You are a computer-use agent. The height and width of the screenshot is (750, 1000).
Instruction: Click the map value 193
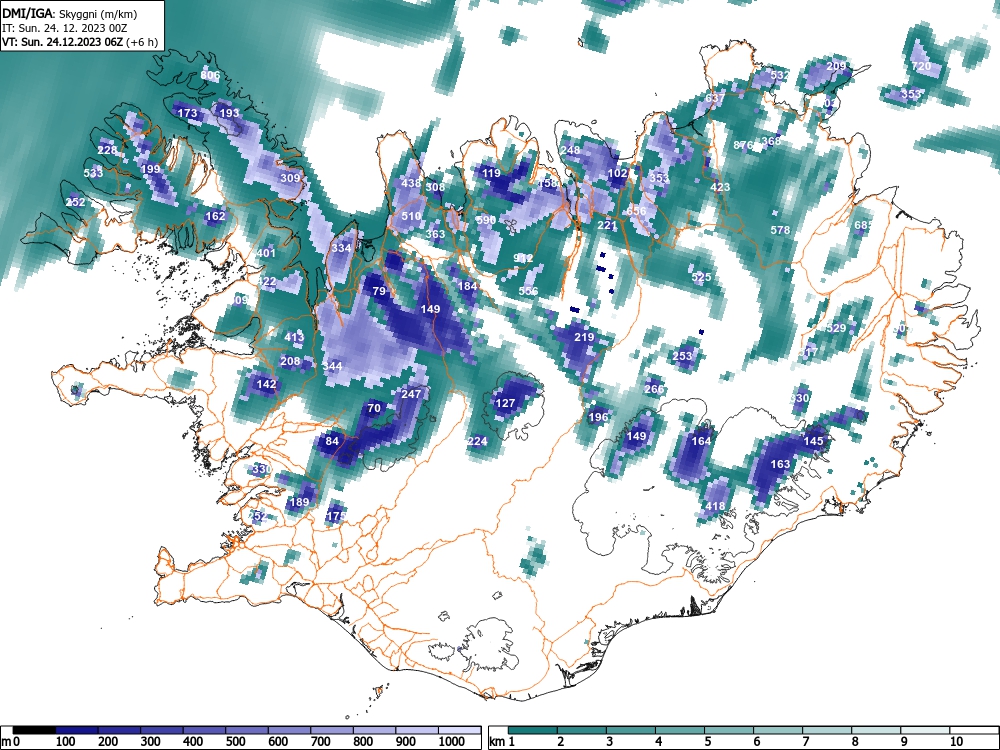click(x=230, y=113)
